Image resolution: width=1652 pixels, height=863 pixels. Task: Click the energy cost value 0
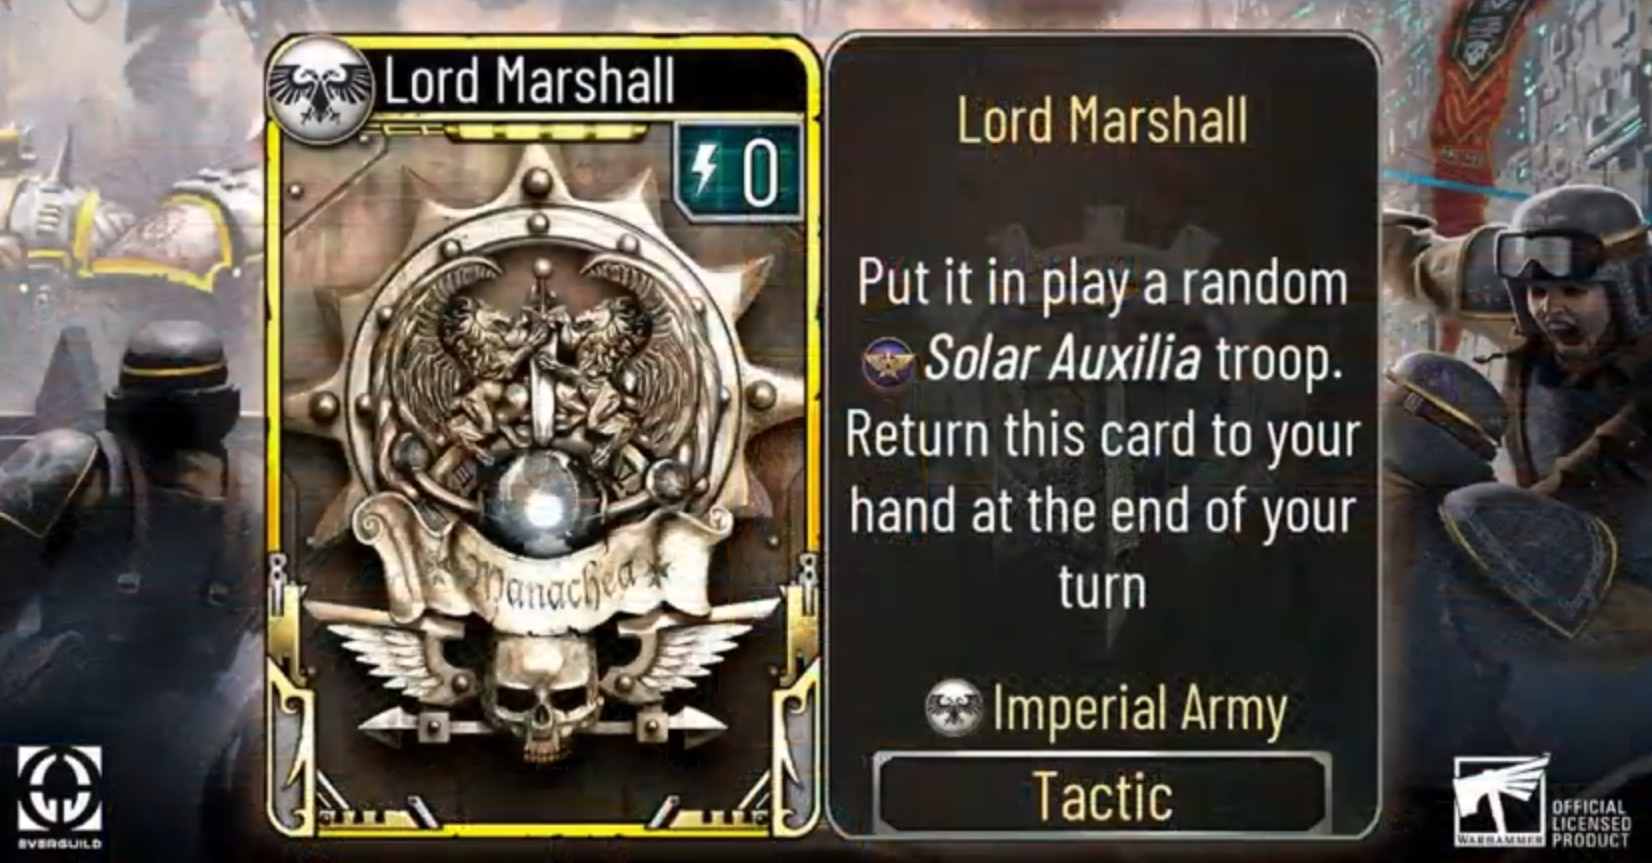[760, 172]
